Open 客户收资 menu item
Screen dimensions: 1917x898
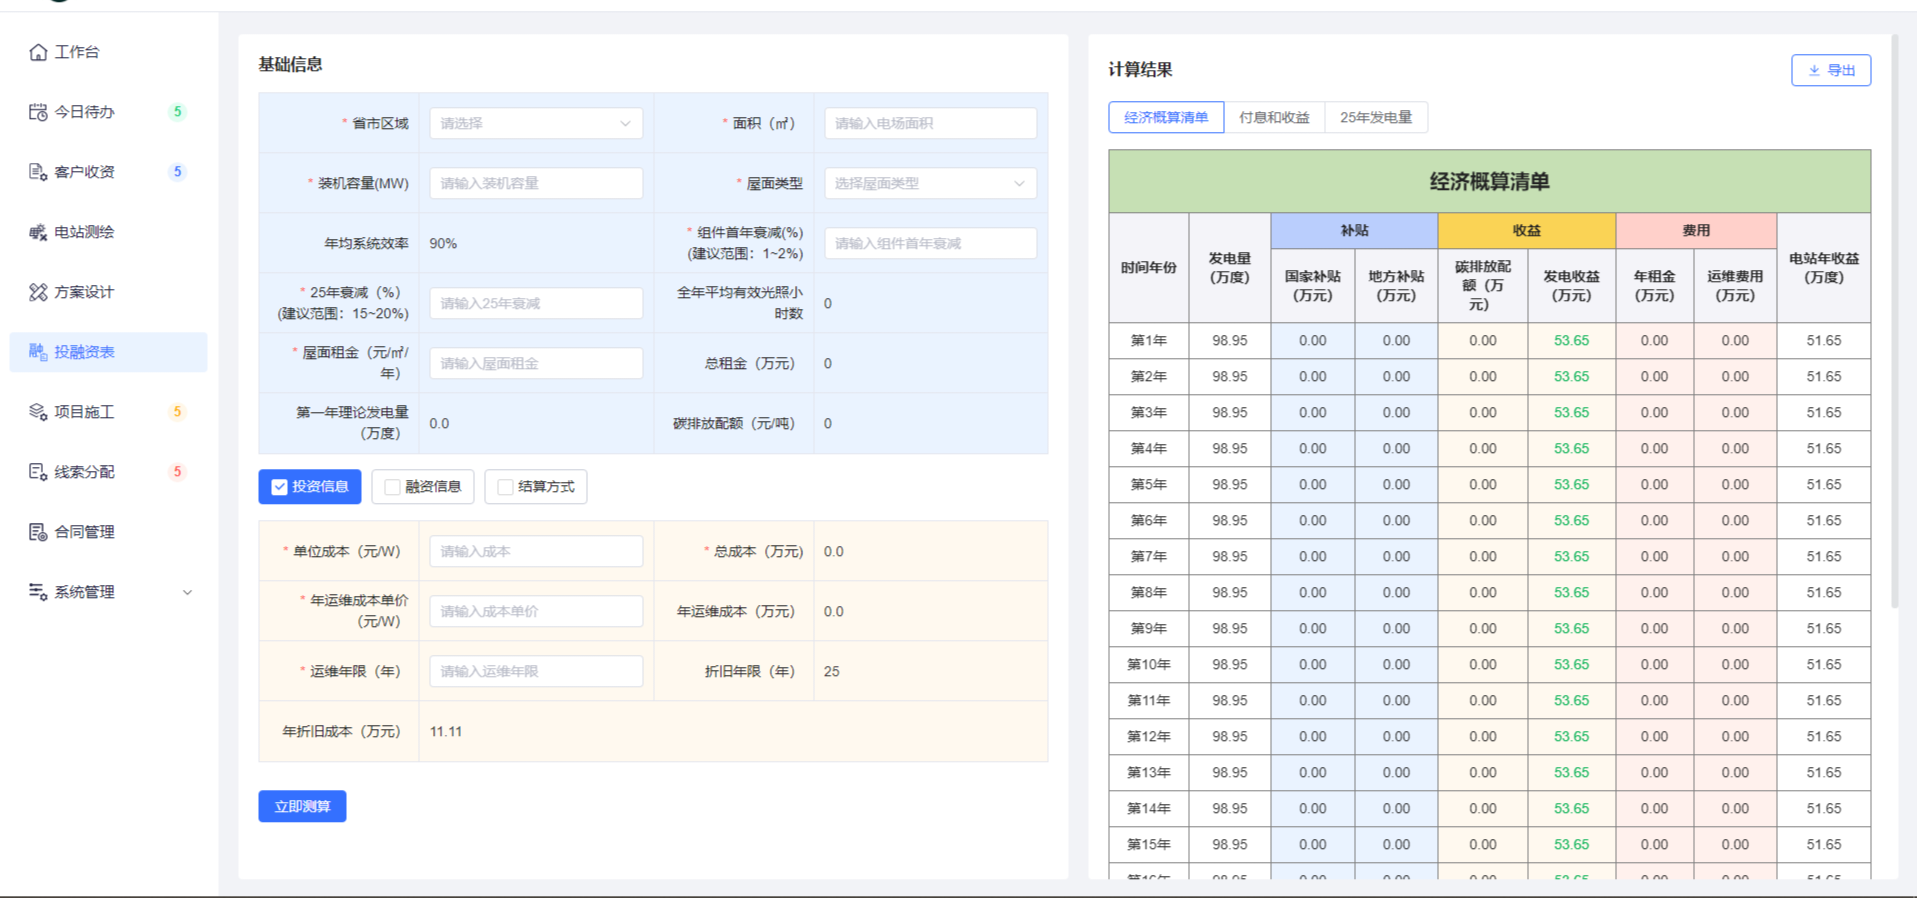click(108, 172)
